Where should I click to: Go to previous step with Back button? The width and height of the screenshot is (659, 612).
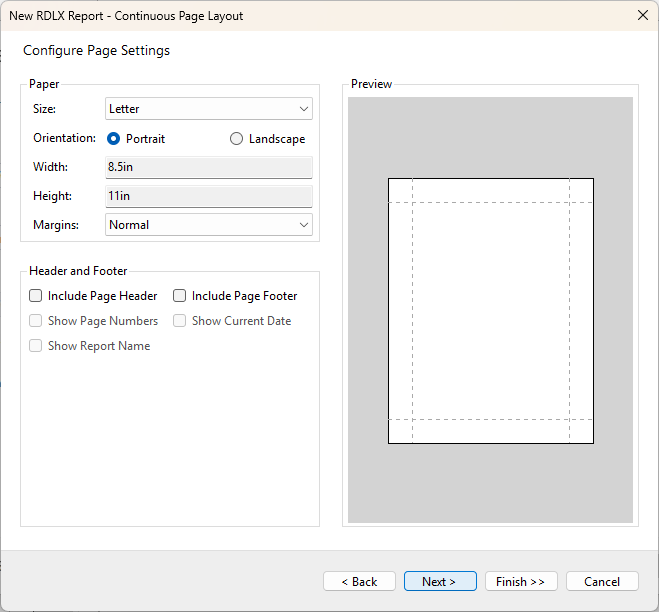(x=359, y=581)
